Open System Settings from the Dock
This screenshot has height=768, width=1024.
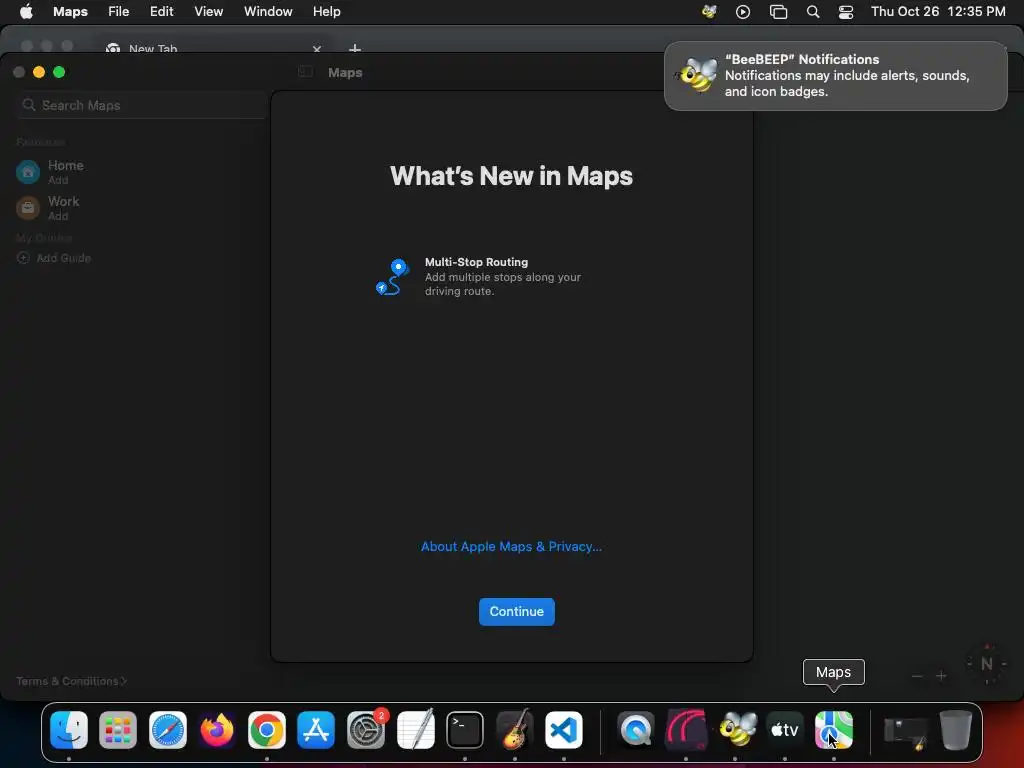[366, 730]
